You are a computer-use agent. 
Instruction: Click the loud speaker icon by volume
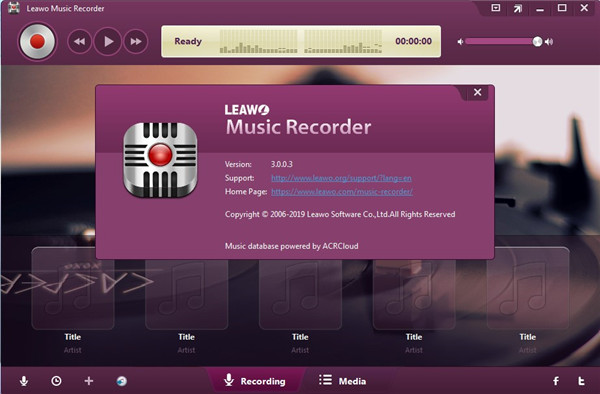[549, 42]
